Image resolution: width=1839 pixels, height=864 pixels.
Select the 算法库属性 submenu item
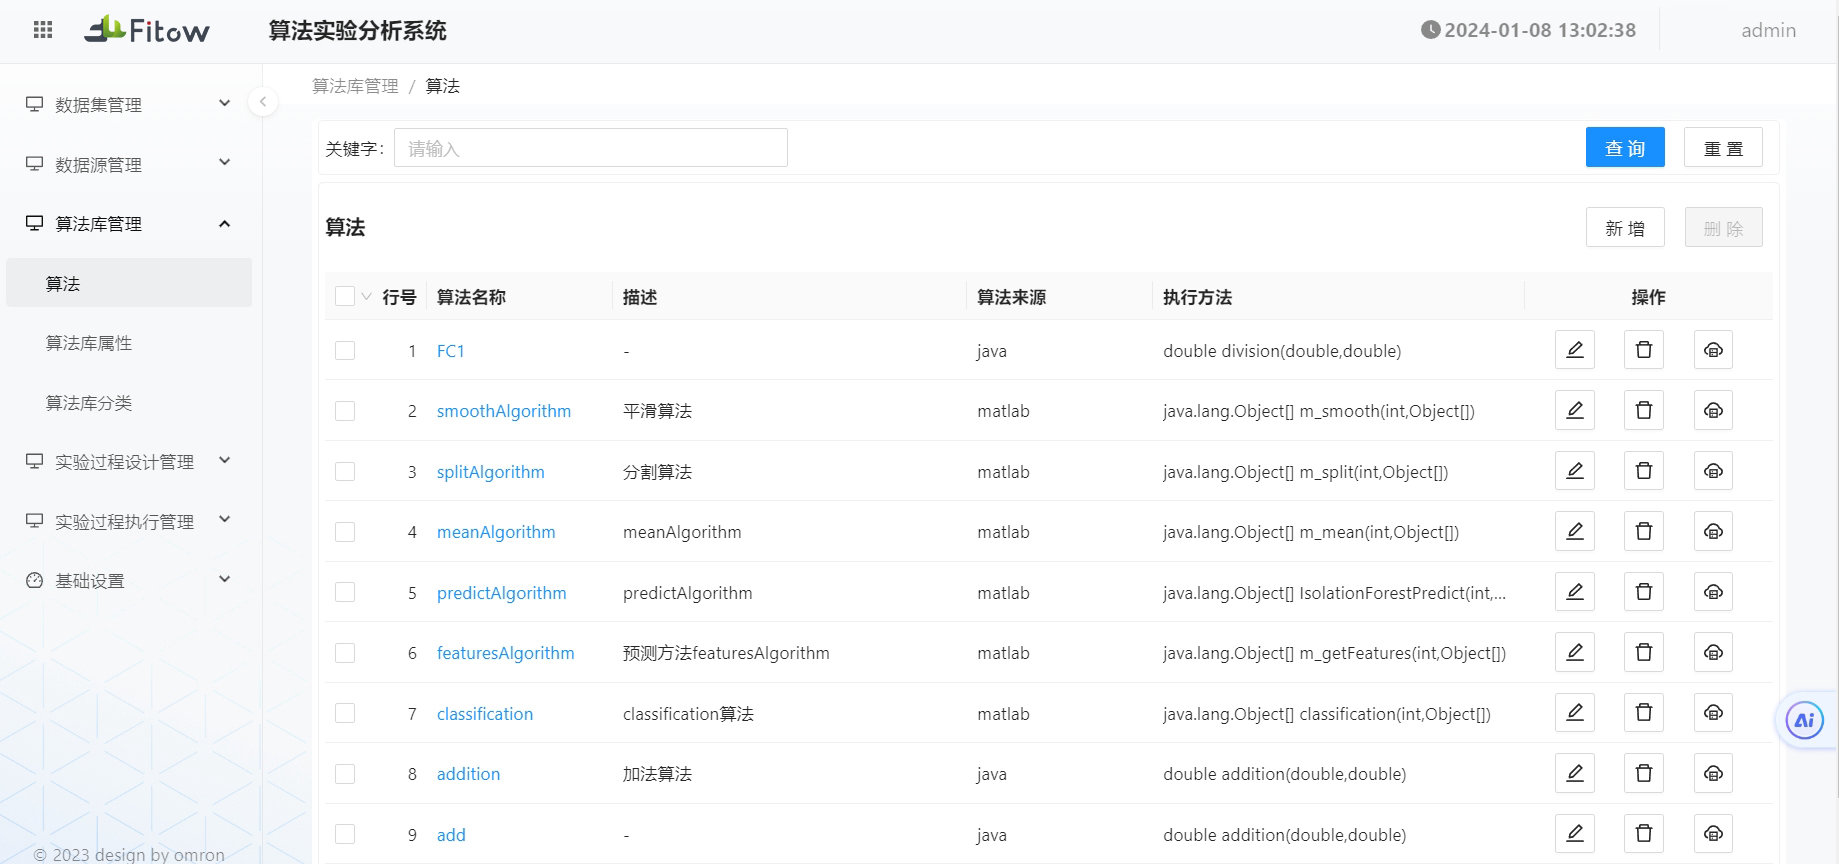(129, 343)
